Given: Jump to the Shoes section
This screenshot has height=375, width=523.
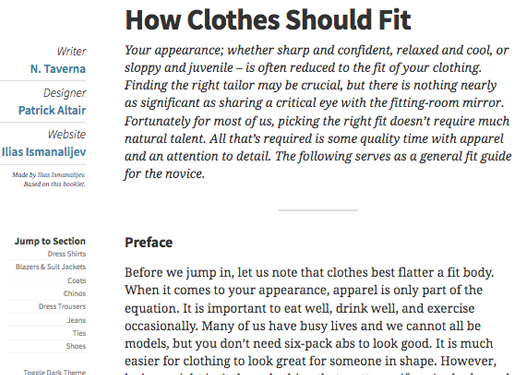Looking at the screenshot, I should 76,346.
